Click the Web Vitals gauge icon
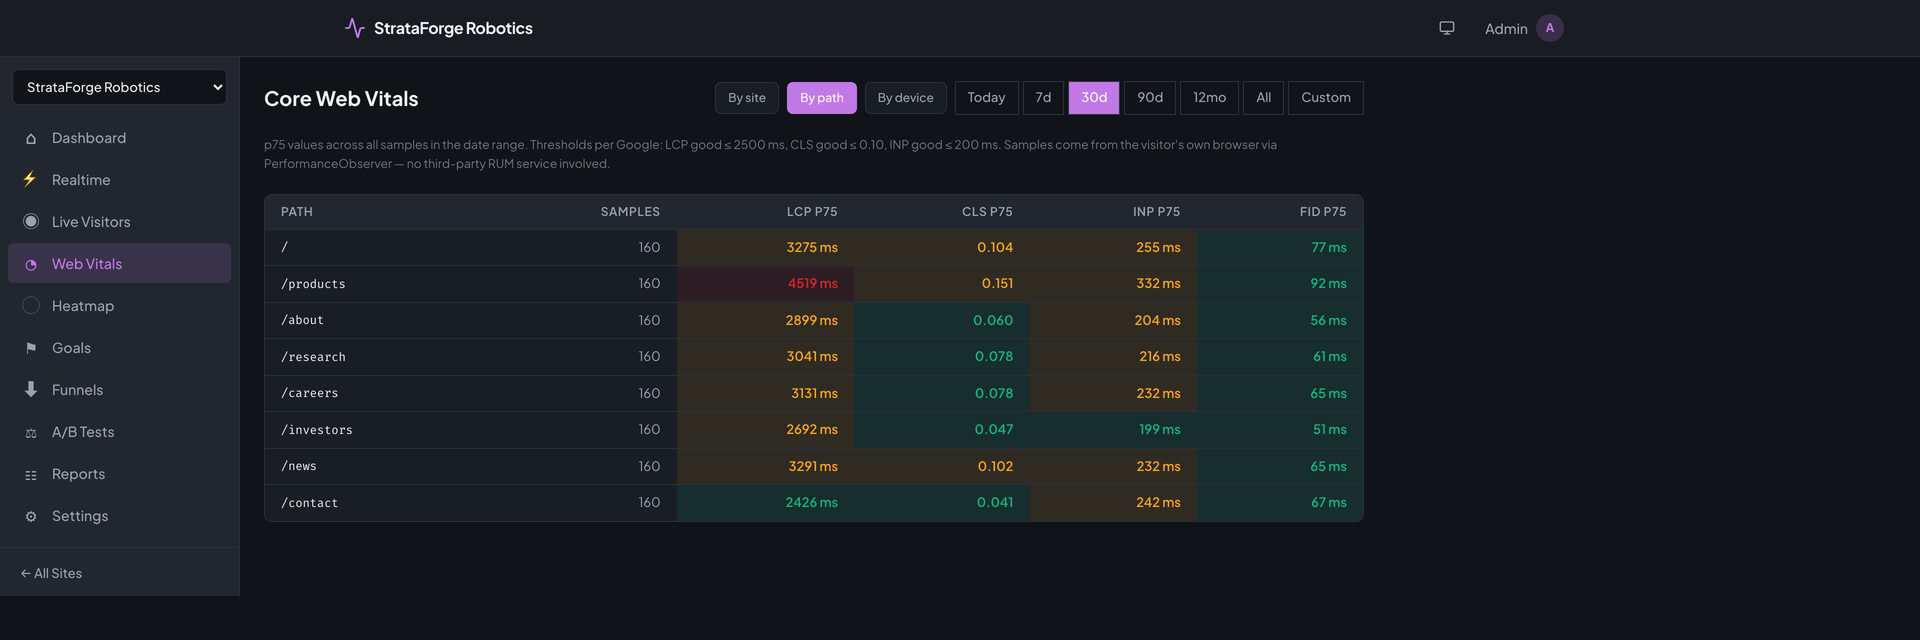Image resolution: width=1920 pixels, height=640 pixels. pyautogui.click(x=31, y=265)
